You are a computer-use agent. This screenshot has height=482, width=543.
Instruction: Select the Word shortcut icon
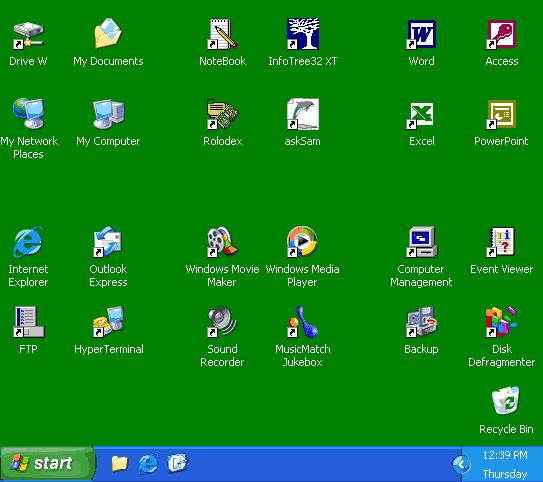coord(421,34)
